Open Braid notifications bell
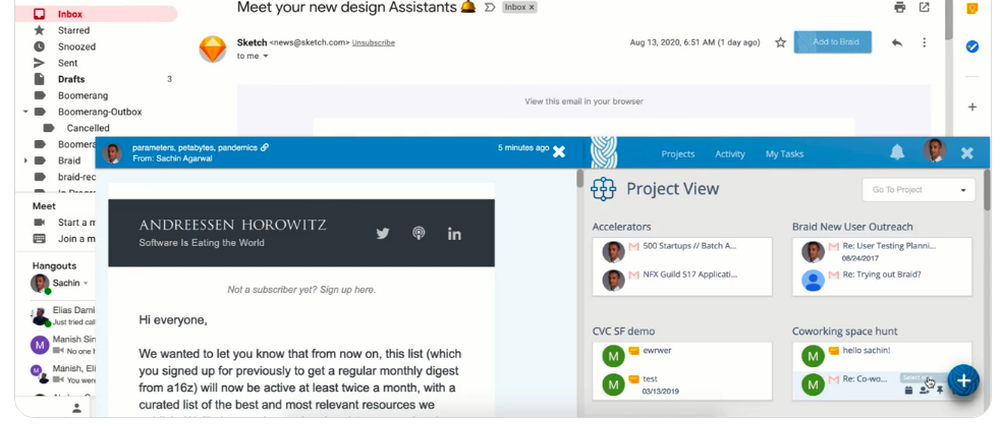 click(897, 152)
